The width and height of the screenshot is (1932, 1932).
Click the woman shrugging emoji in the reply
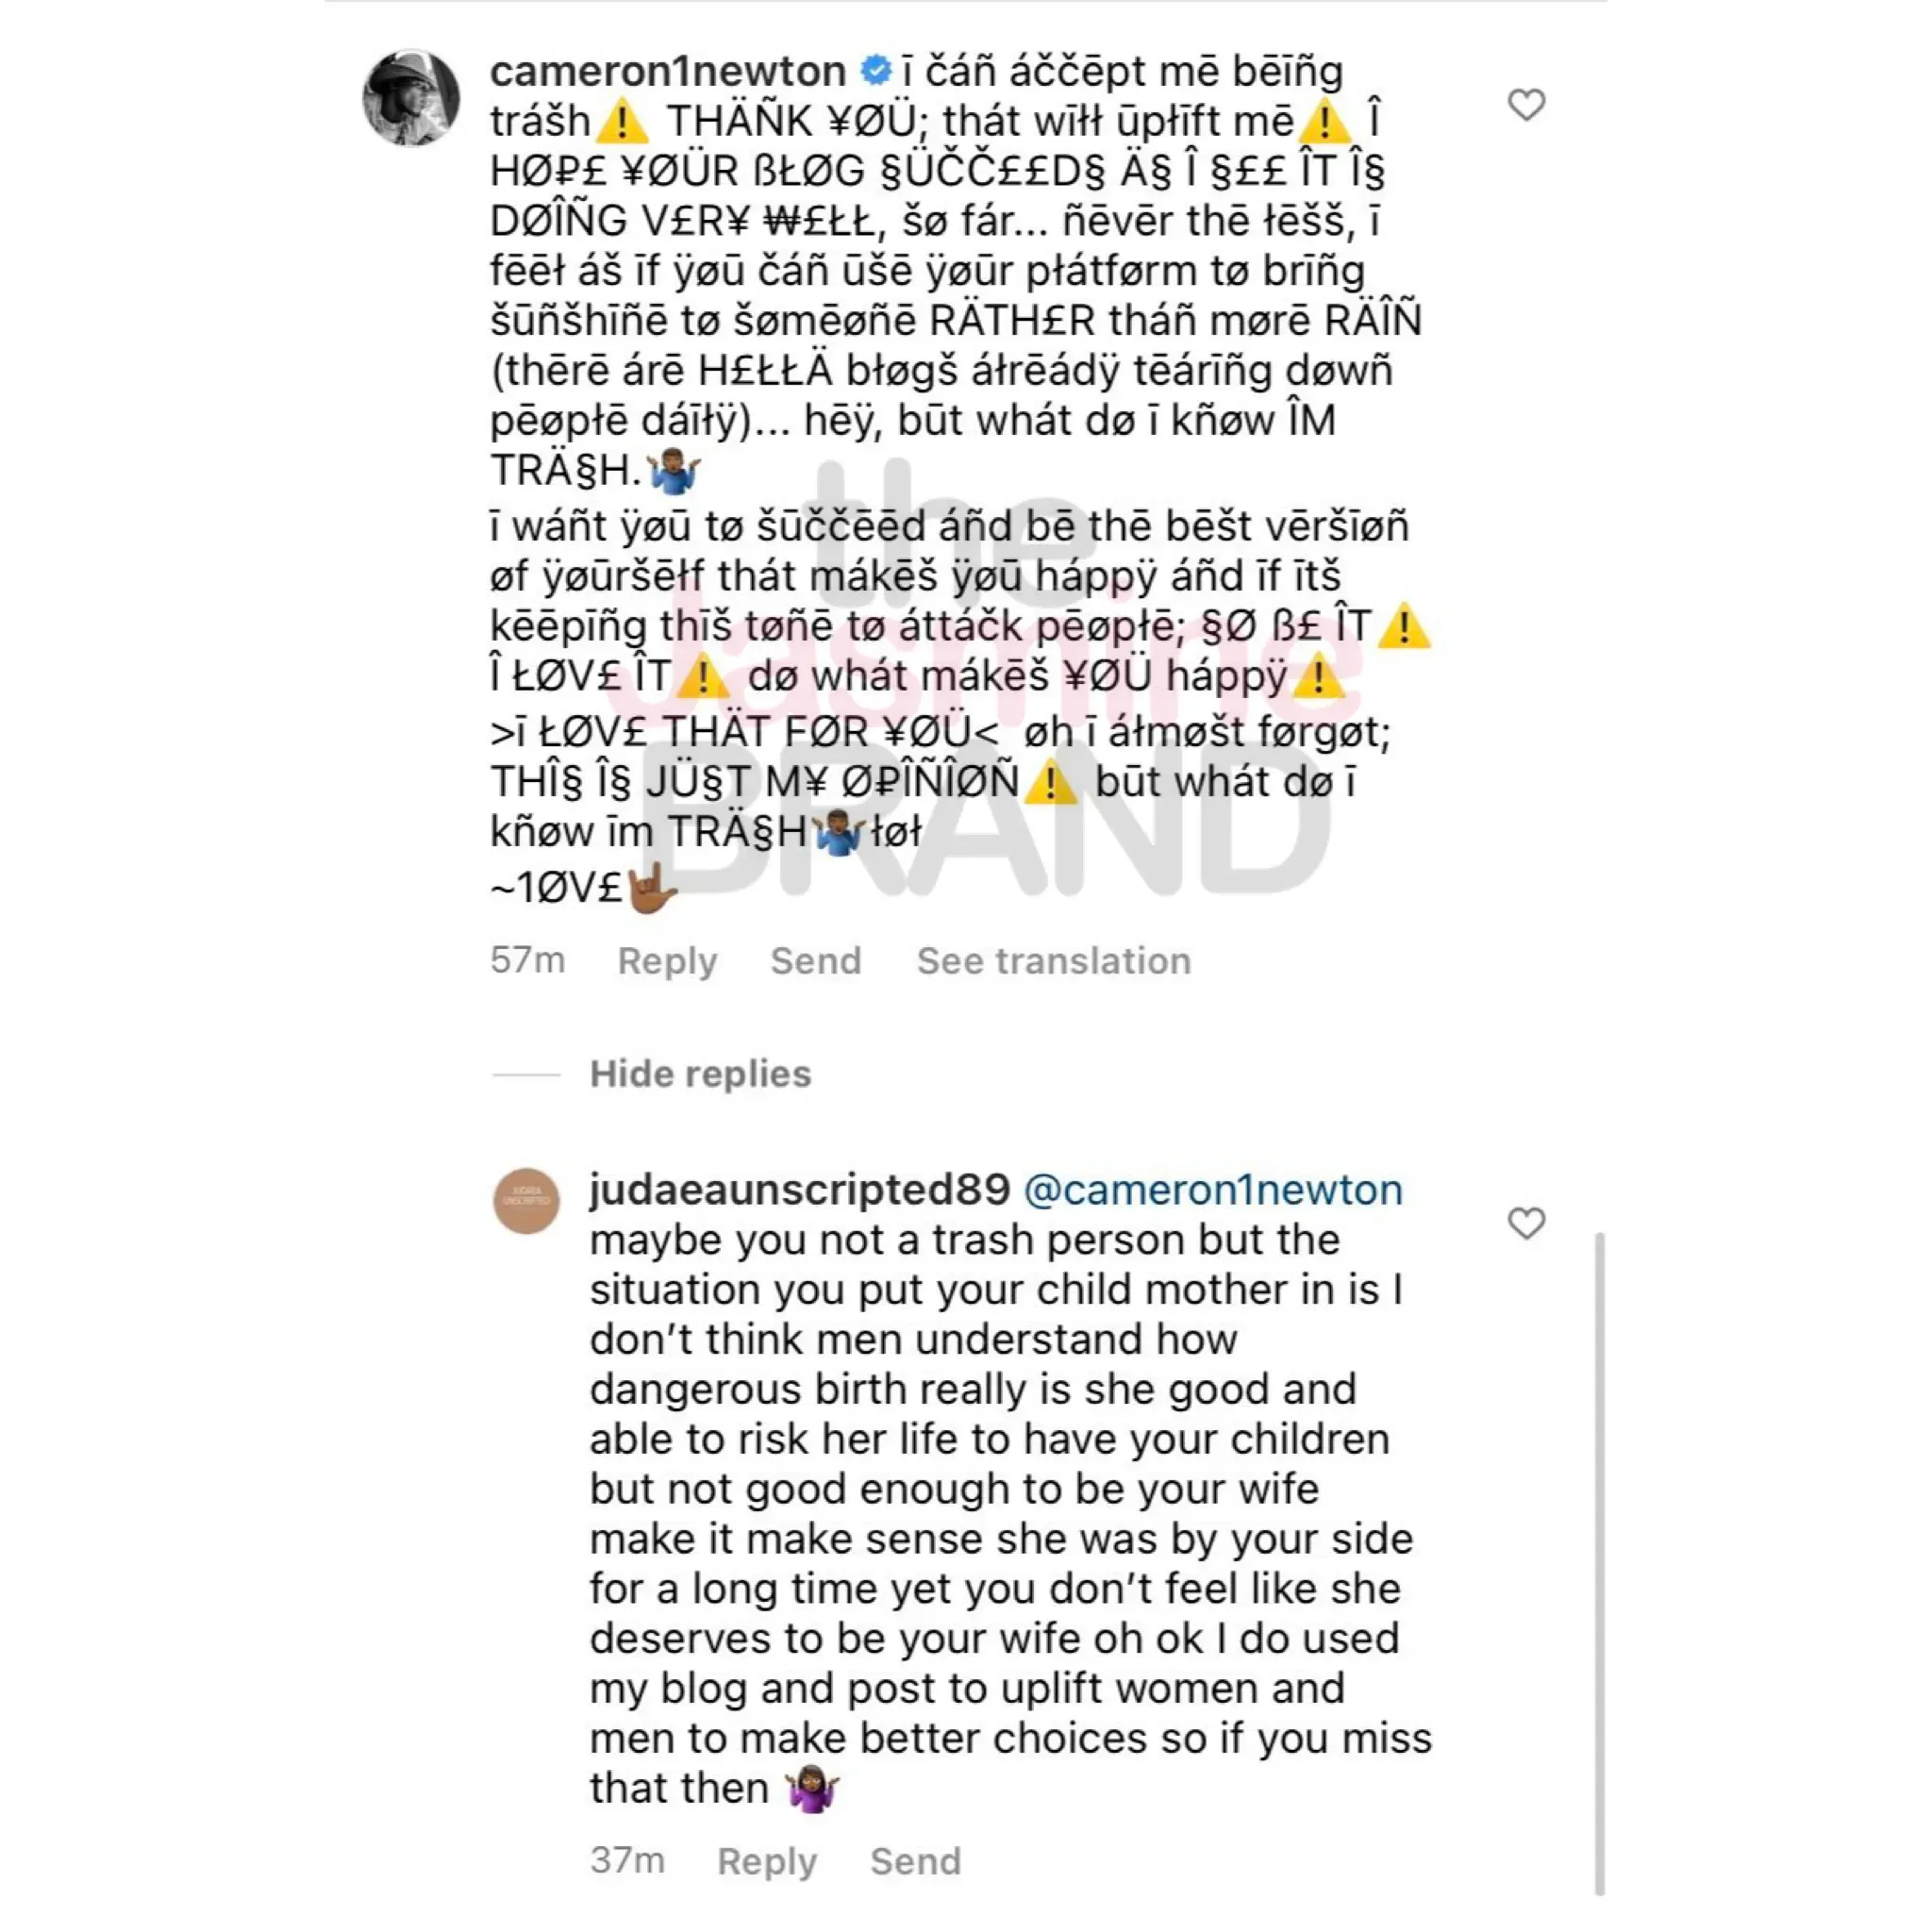coord(812,1789)
